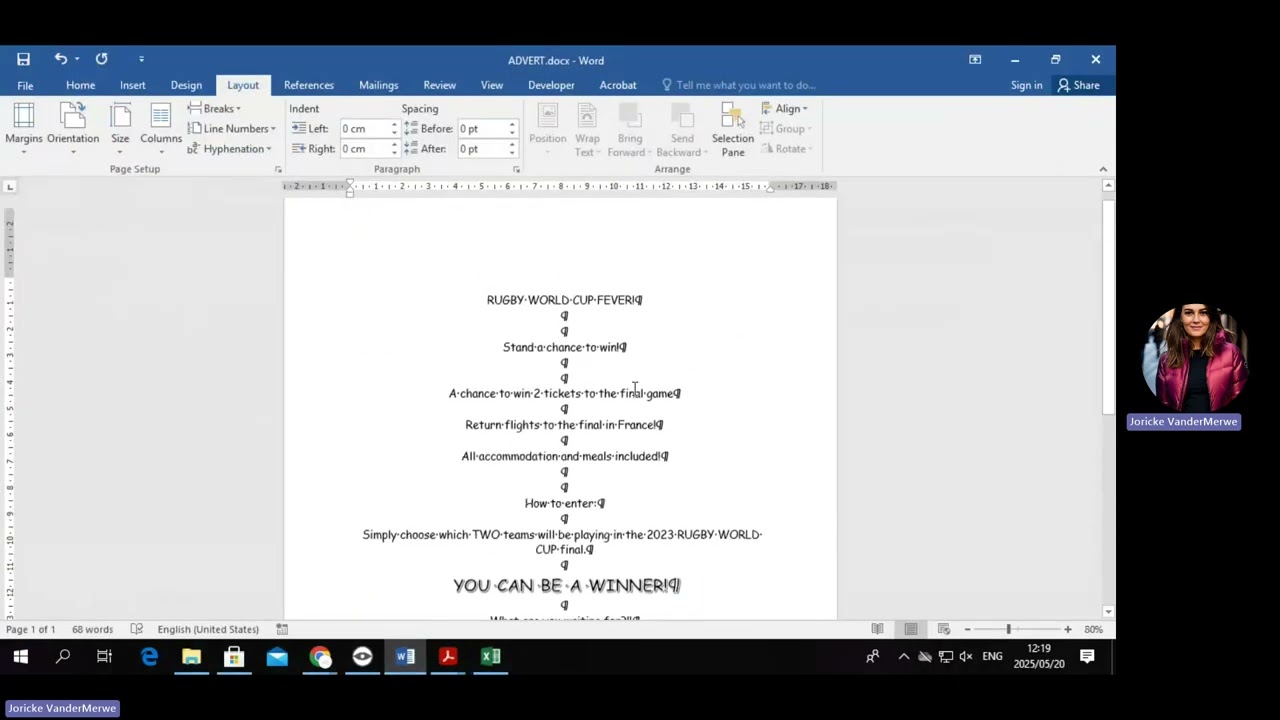Click the macro recording icon in status bar
The height and width of the screenshot is (720, 1280).
click(x=282, y=629)
